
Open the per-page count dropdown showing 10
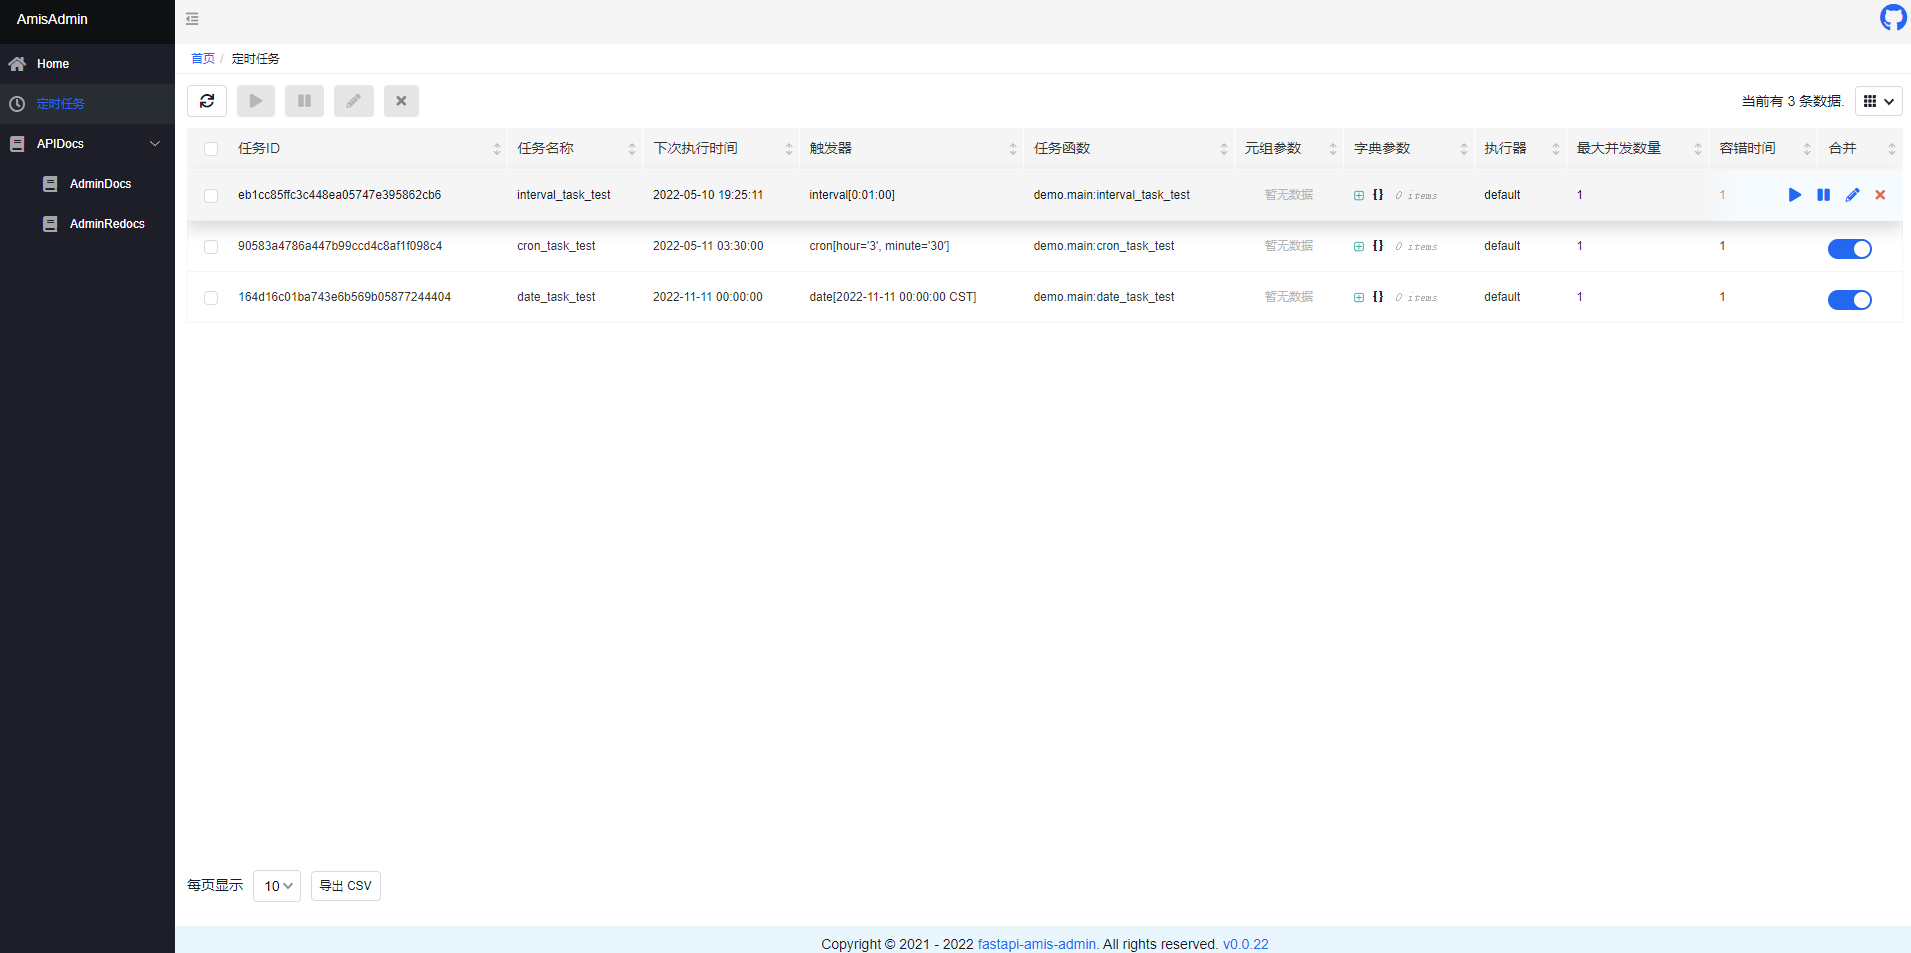pos(277,886)
